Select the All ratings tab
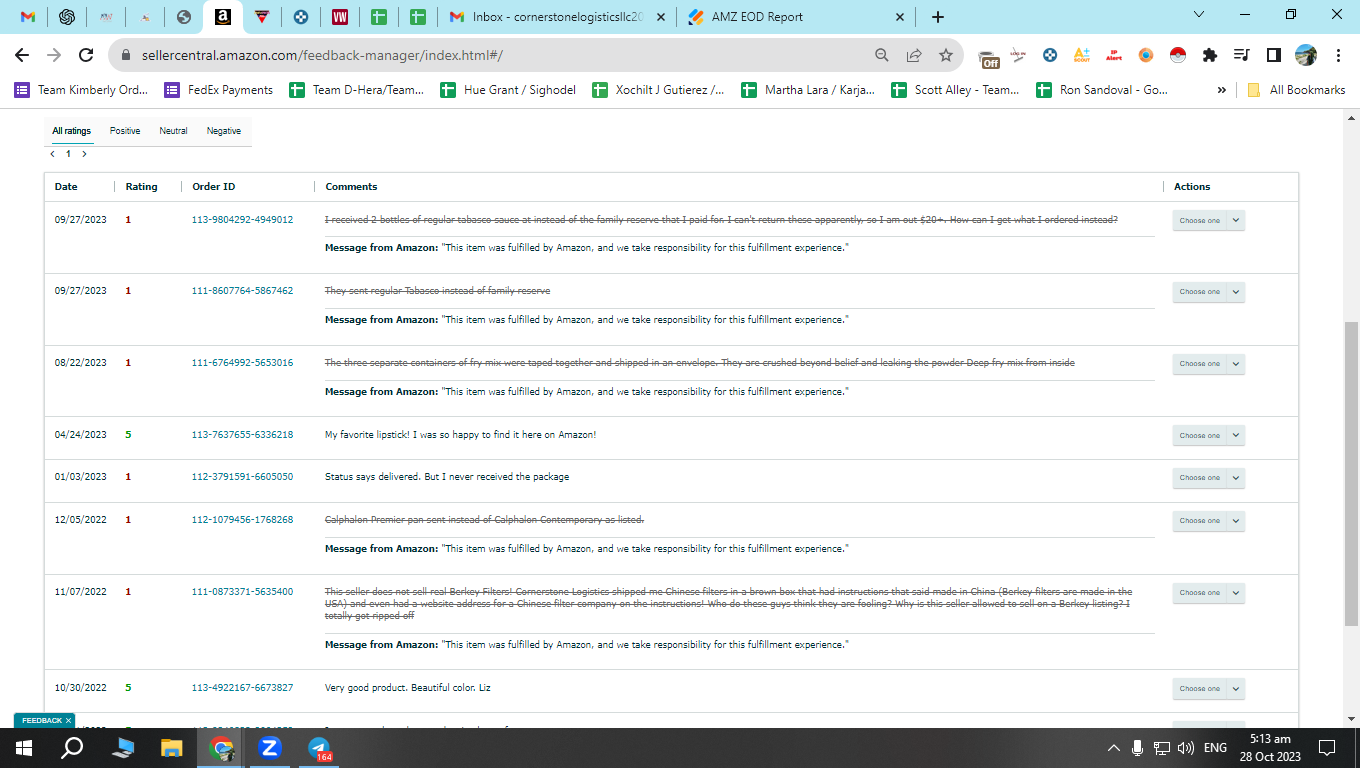The height and width of the screenshot is (768, 1360). [72, 131]
